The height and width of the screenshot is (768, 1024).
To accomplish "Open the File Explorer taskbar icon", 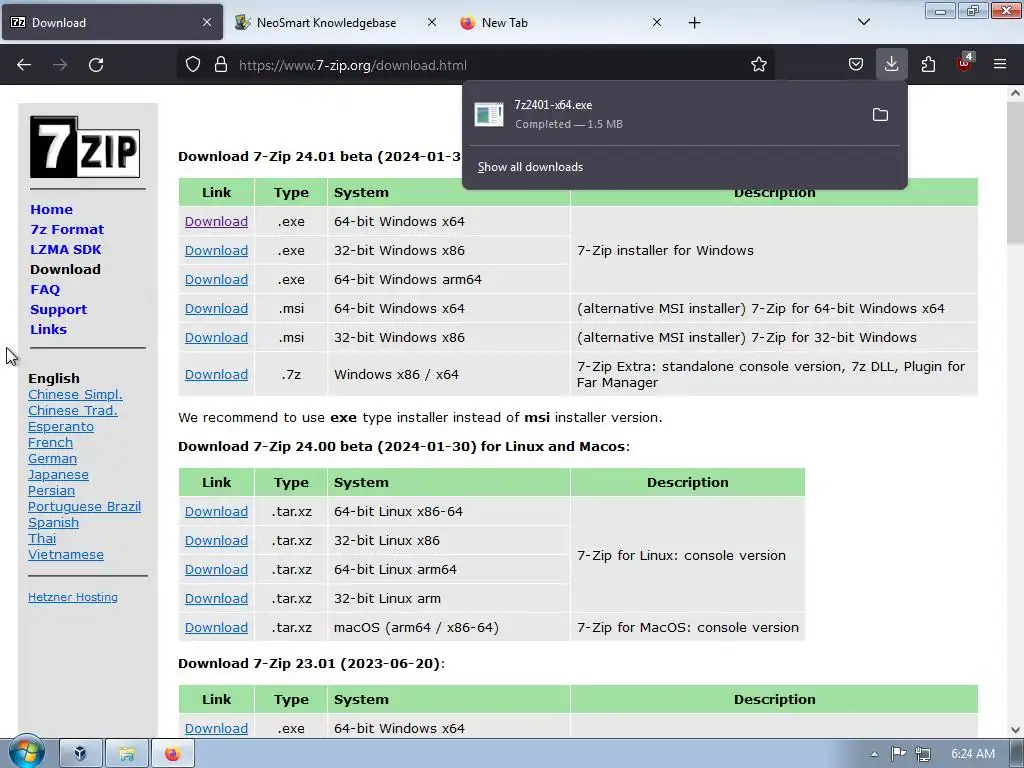I will point(127,754).
